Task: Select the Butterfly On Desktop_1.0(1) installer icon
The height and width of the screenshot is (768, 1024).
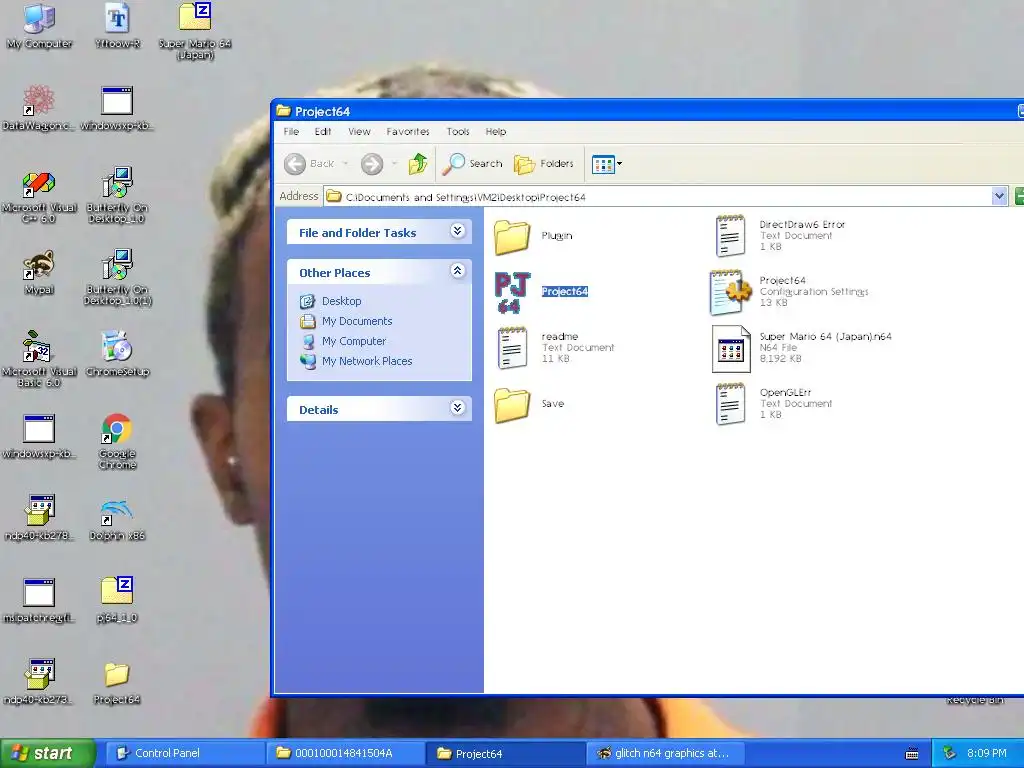Action: tap(118, 278)
